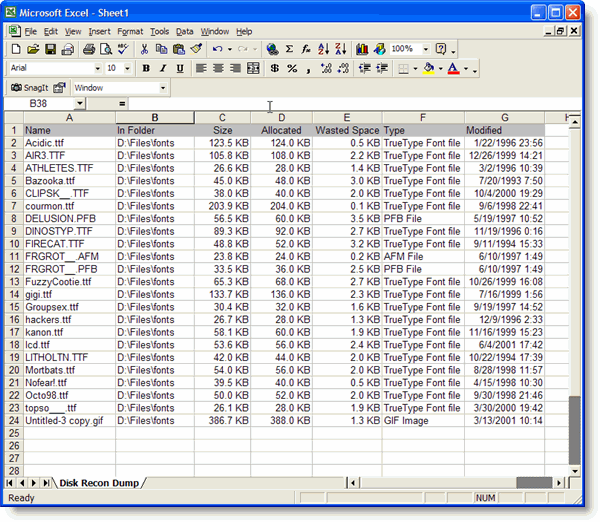
Task: Click the AutoSum sigma icon
Action: (x=290, y=49)
